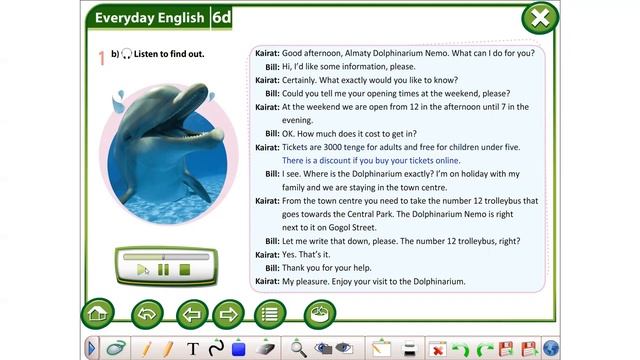
Task: Click the red X delete annotations icon
Action: tap(437, 349)
